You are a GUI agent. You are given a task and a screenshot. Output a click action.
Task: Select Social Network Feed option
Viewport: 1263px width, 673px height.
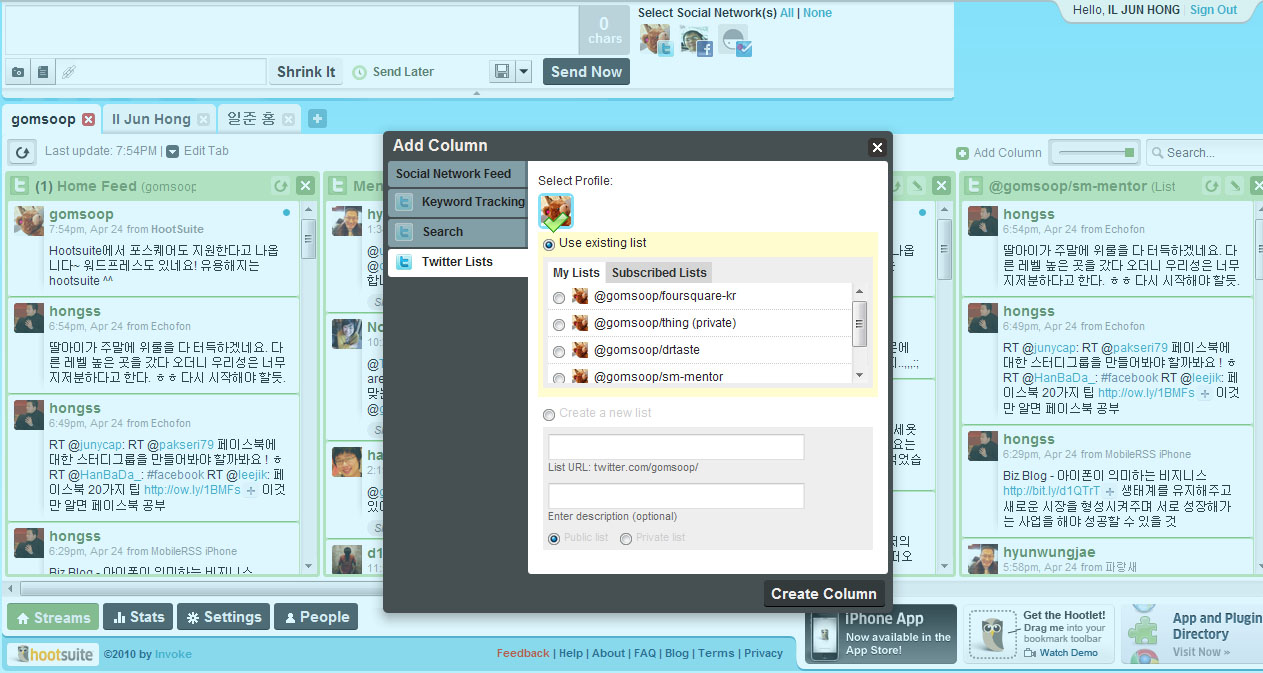coord(457,174)
